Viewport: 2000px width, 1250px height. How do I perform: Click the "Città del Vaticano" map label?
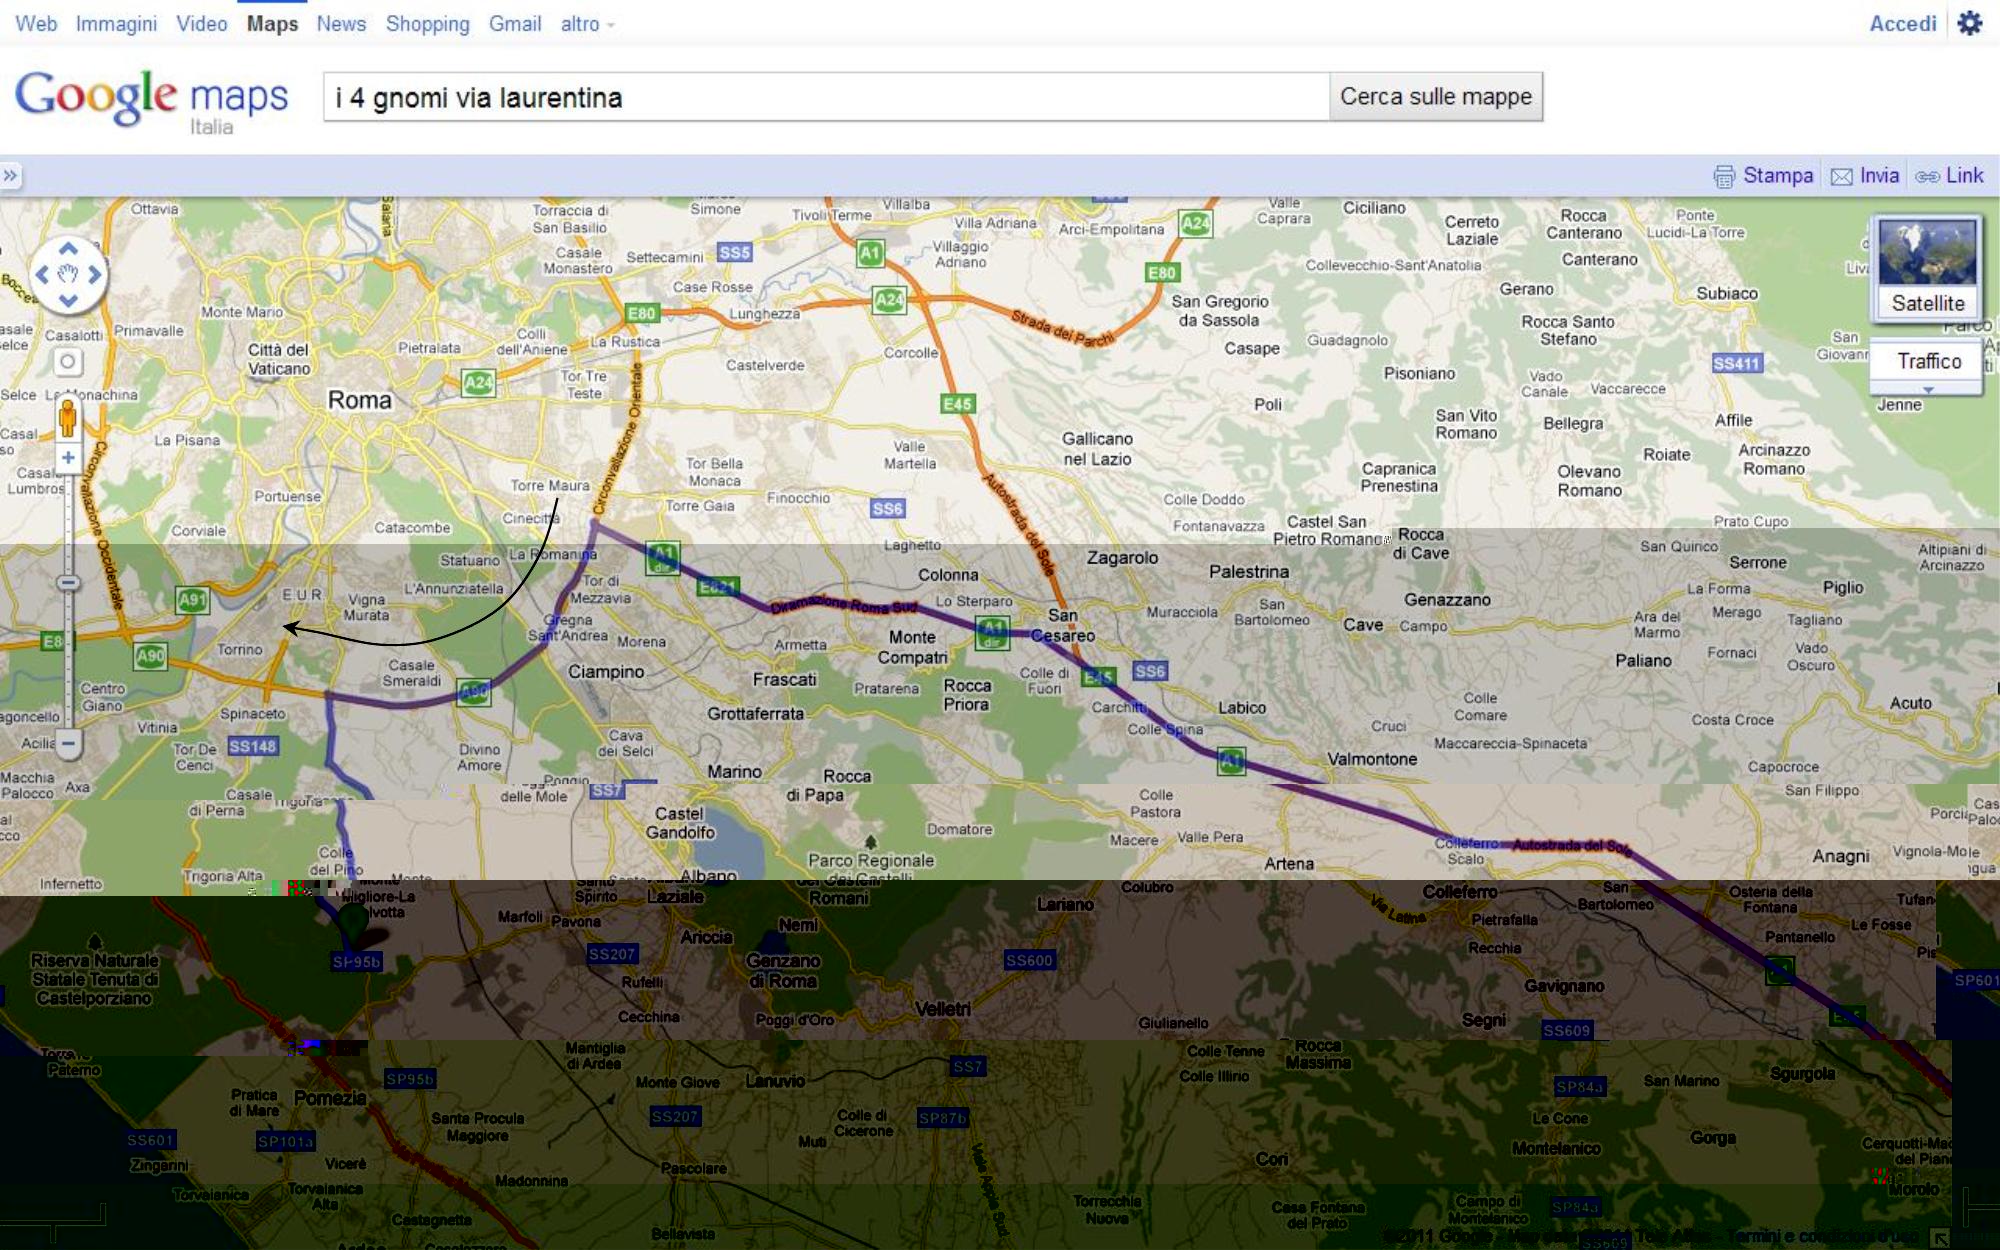[279, 359]
